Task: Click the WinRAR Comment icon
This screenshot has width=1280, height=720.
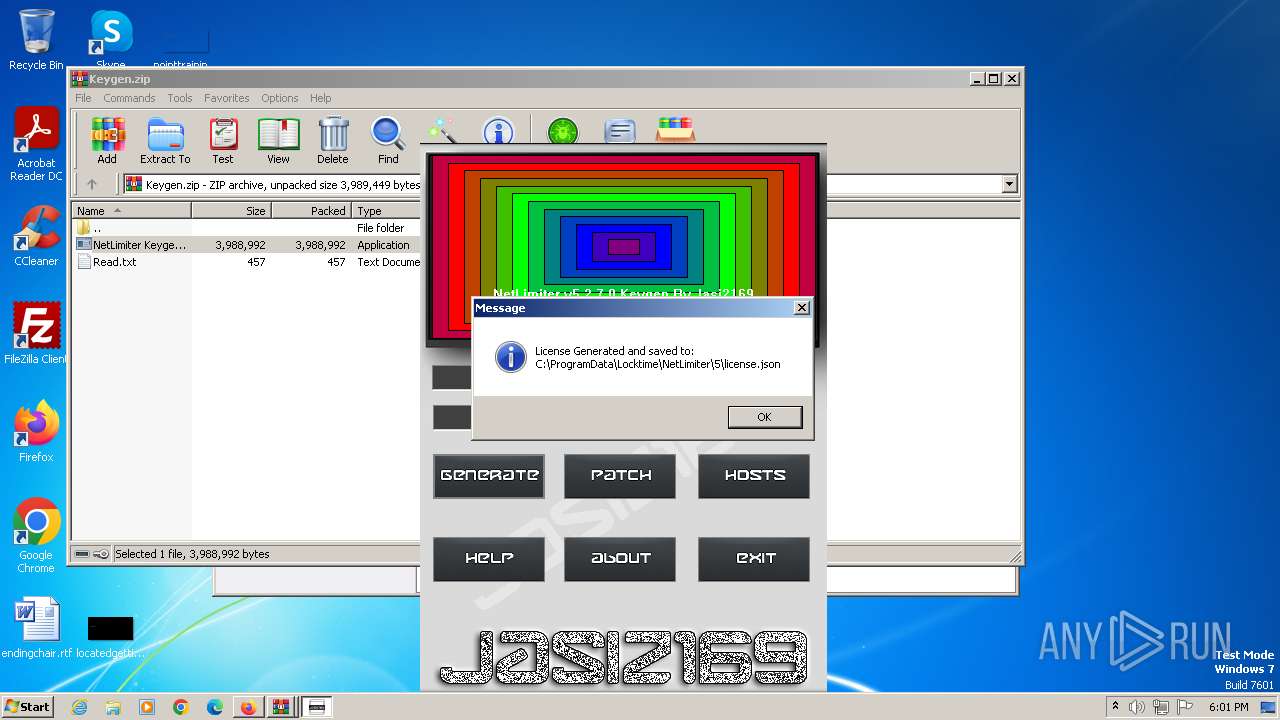Action: [620, 132]
